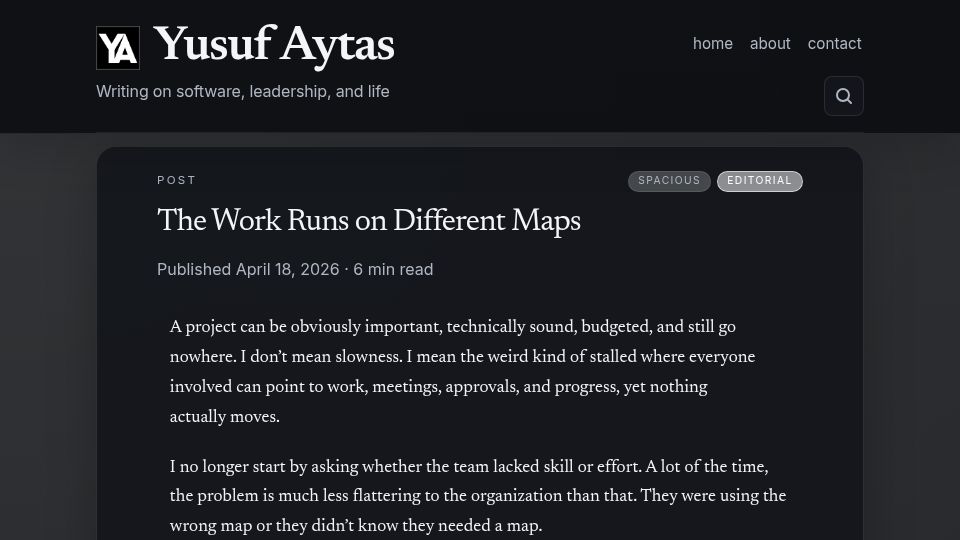960x540 pixels.
Task: Click the paragraph starting I no longer start
Action: (478, 496)
